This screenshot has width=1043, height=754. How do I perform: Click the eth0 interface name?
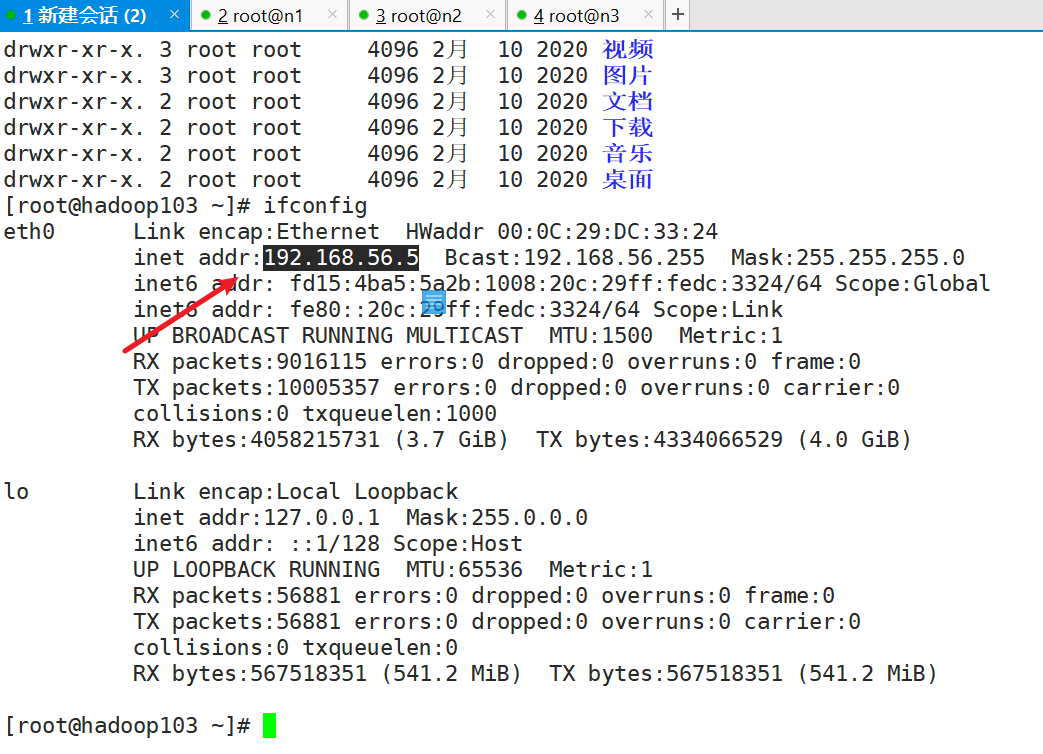point(29,231)
